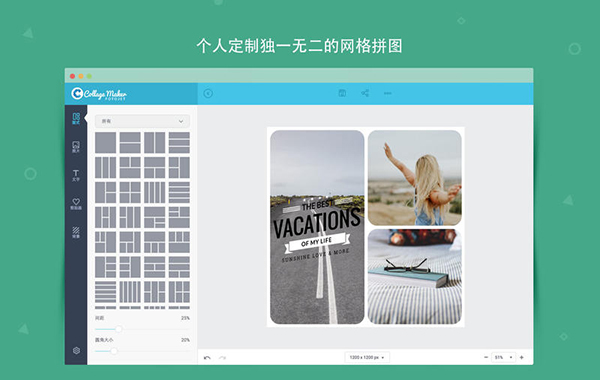Undo the last action

207,358
